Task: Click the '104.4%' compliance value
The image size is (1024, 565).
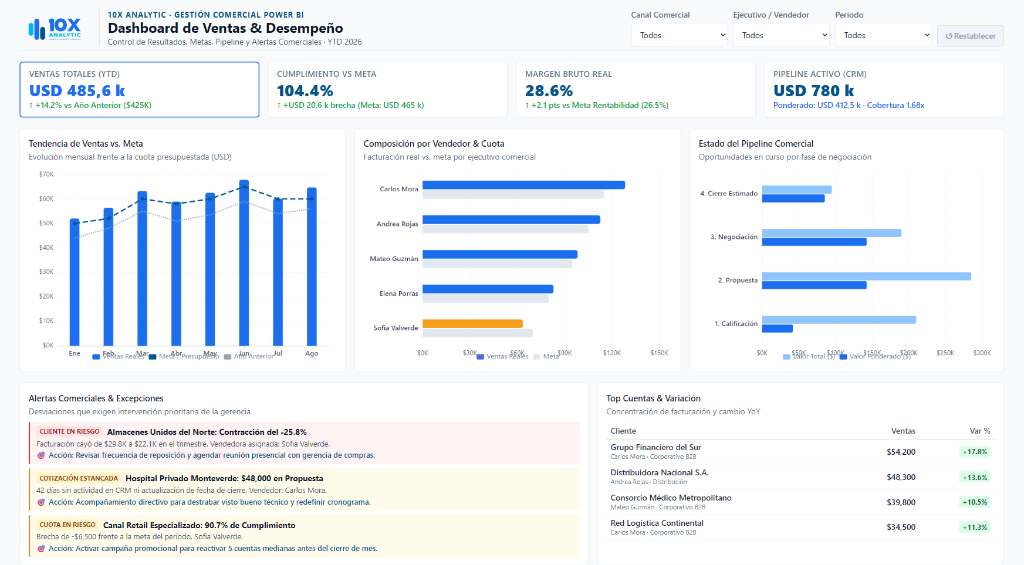Action: 305,91
